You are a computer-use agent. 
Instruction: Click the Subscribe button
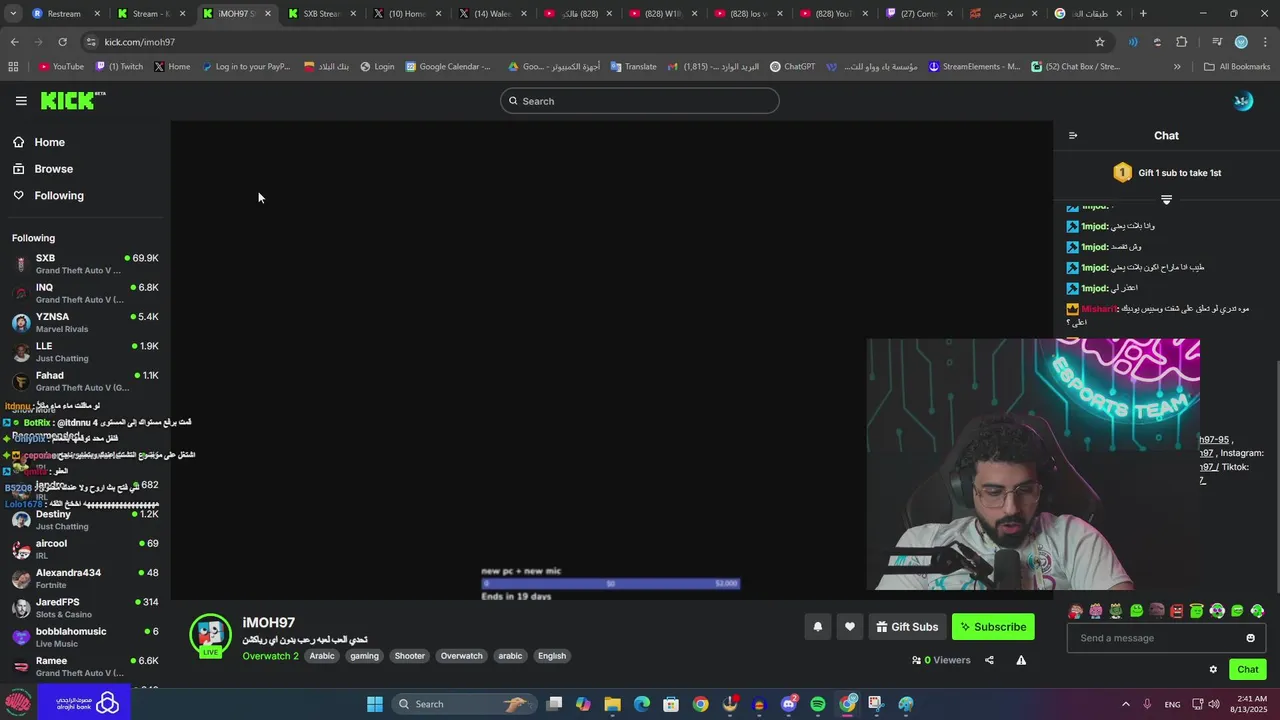[x=993, y=627]
